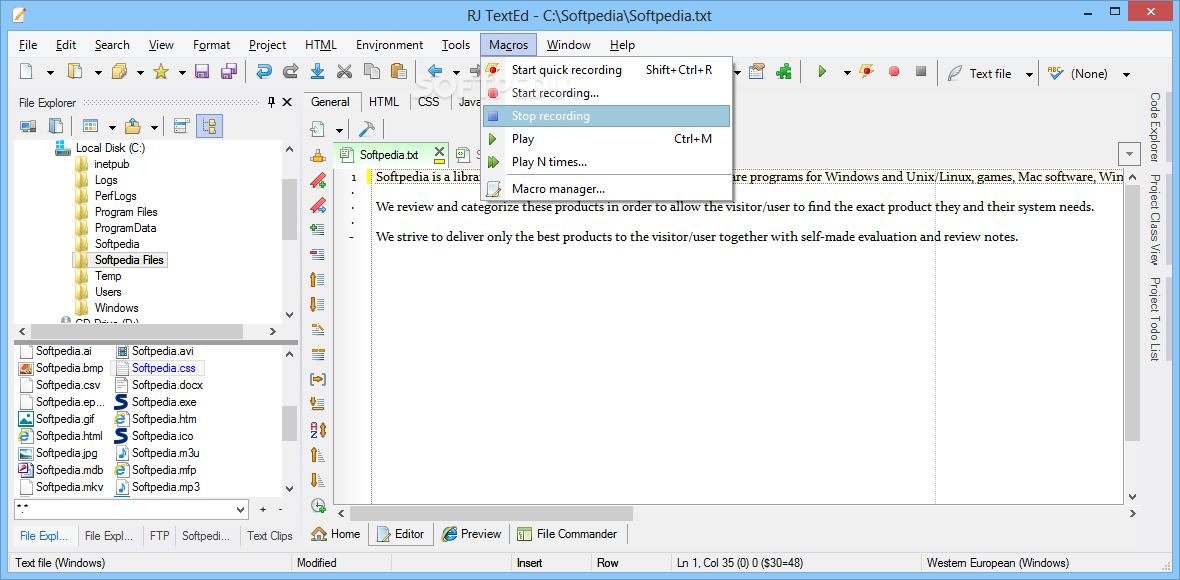Open the Text file syntax dropdown

(x=1029, y=74)
